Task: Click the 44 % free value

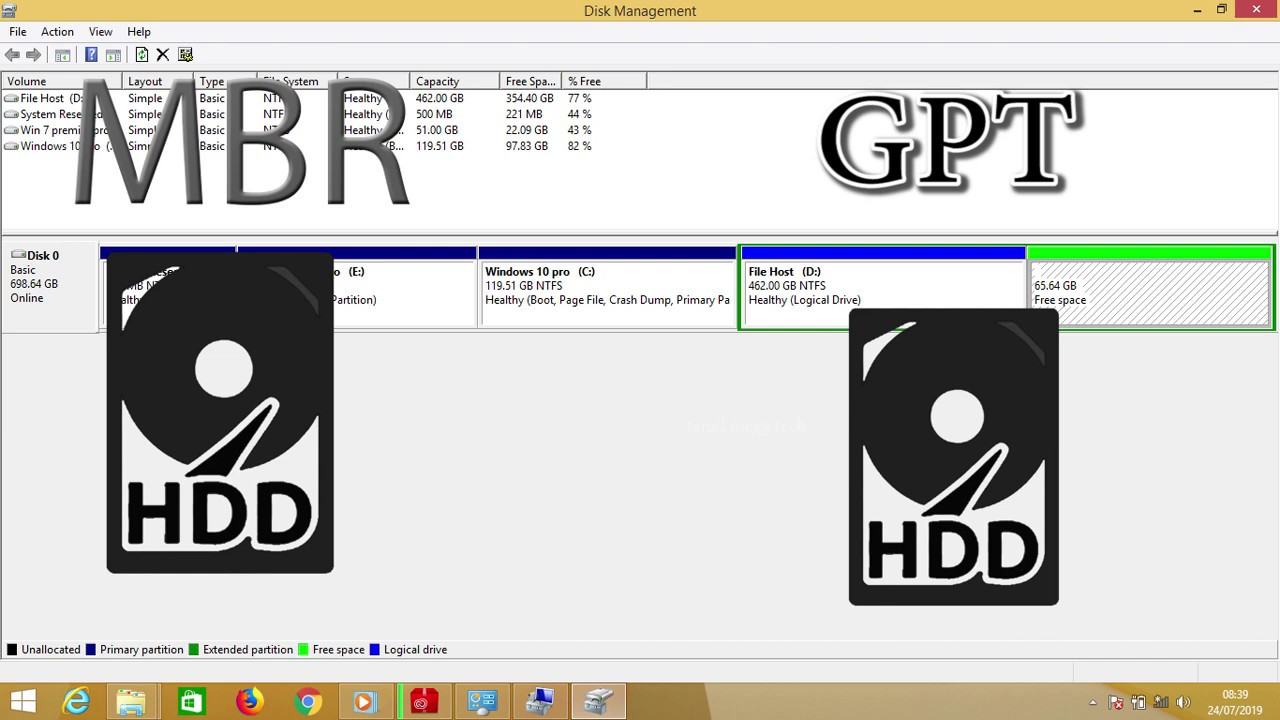Action: [x=580, y=115]
